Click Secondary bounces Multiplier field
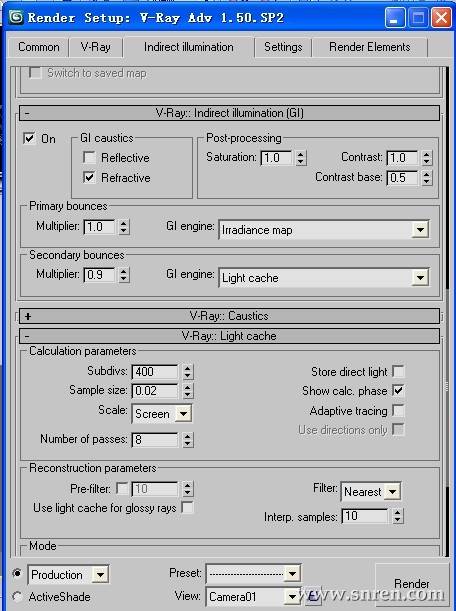Screen dimensions: 456x611 (x=100, y=275)
